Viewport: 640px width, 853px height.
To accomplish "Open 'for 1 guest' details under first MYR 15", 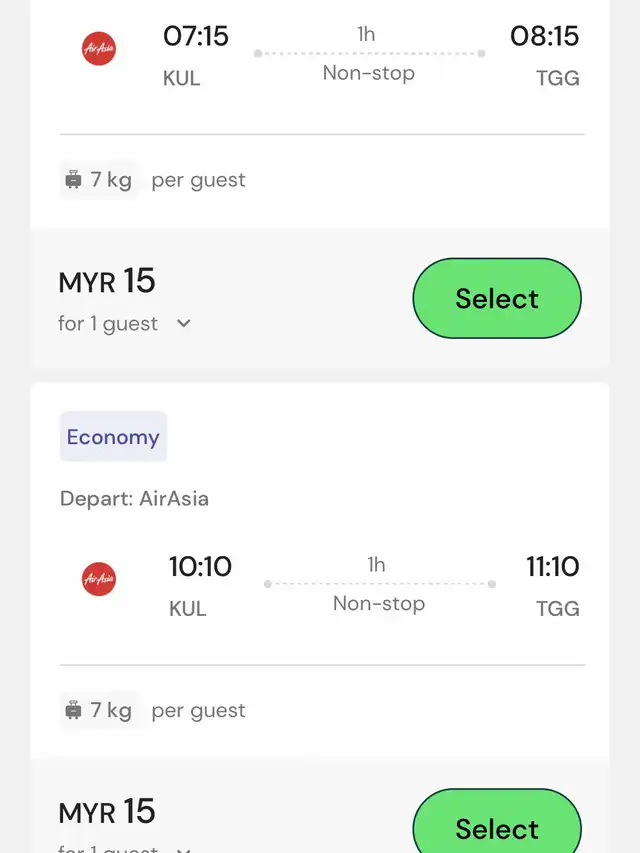I will (108, 324).
